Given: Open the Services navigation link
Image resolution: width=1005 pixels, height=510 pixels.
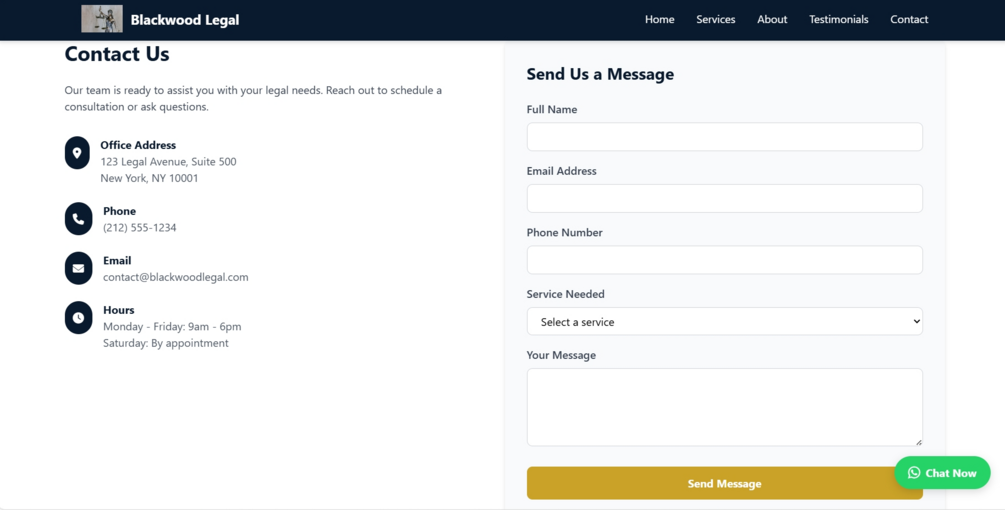Looking at the screenshot, I should tap(715, 19).
